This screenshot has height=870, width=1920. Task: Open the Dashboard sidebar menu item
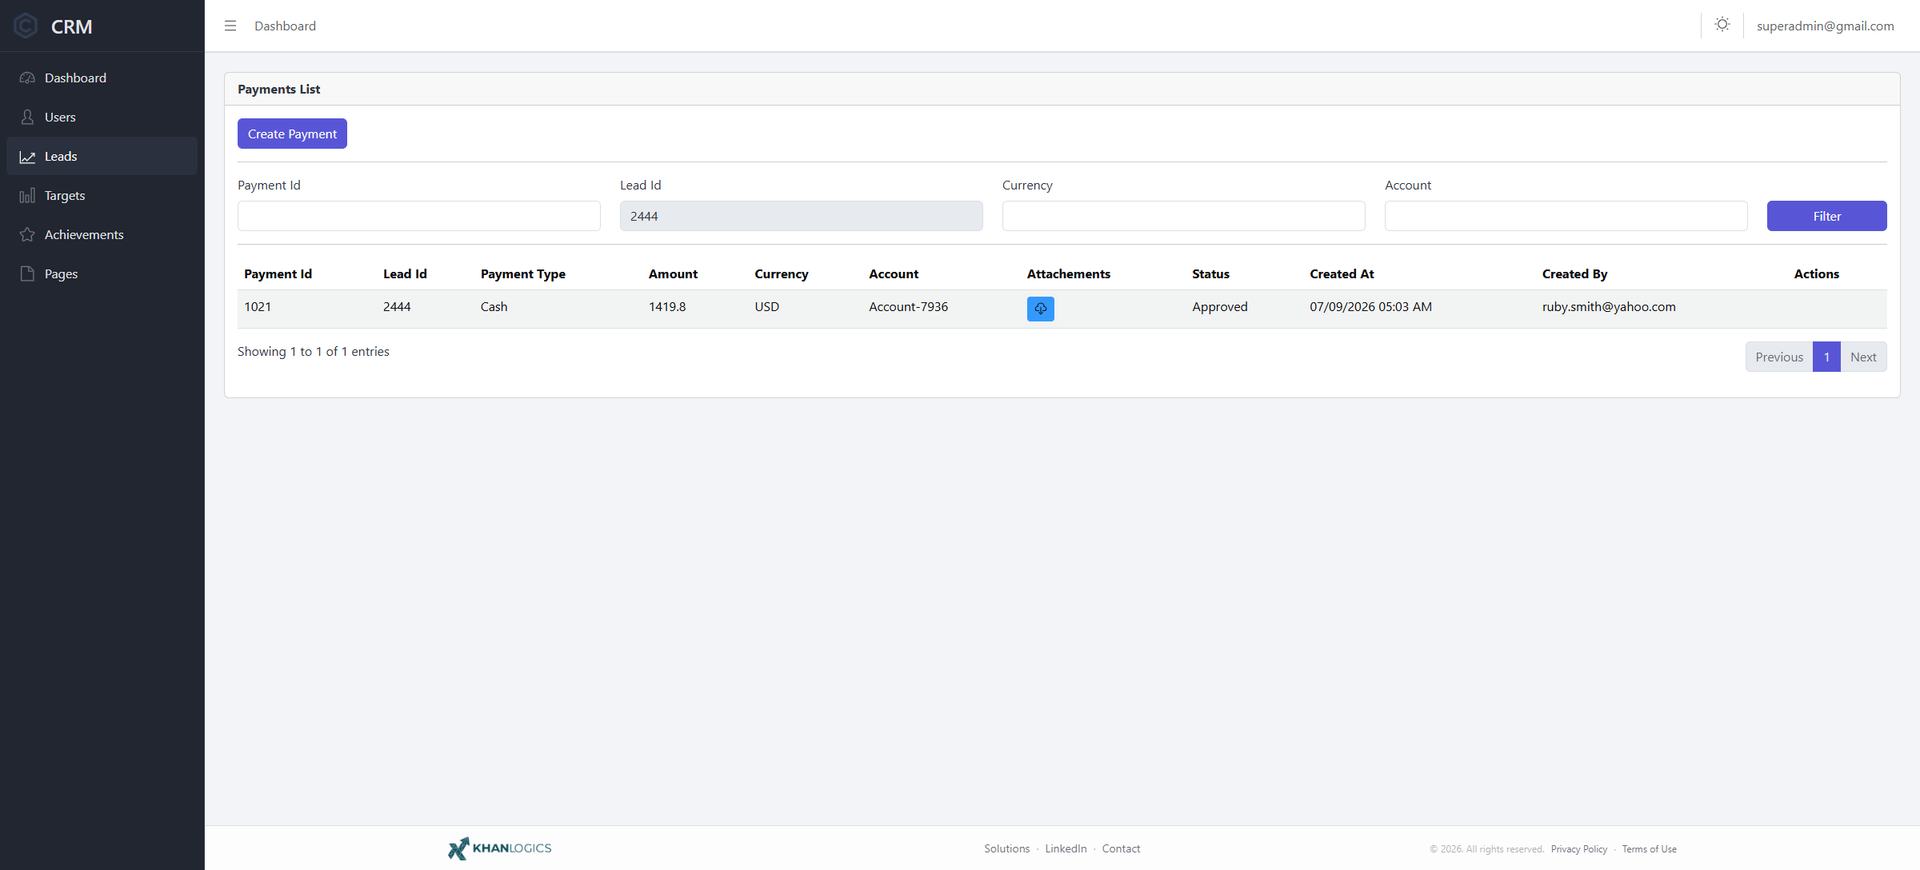[x=102, y=78]
